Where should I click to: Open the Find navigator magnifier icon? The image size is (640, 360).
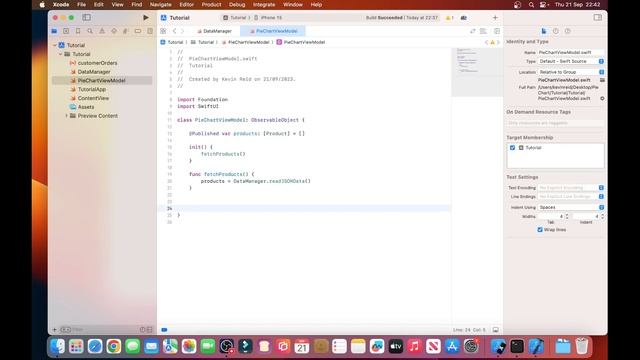(90, 31)
